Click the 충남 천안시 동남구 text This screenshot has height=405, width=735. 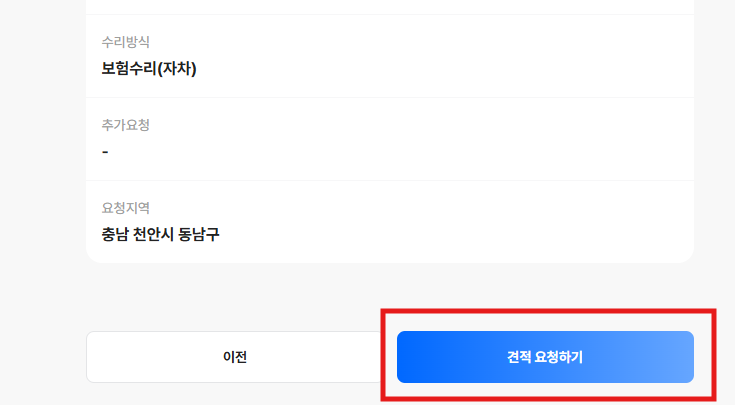[160, 235]
